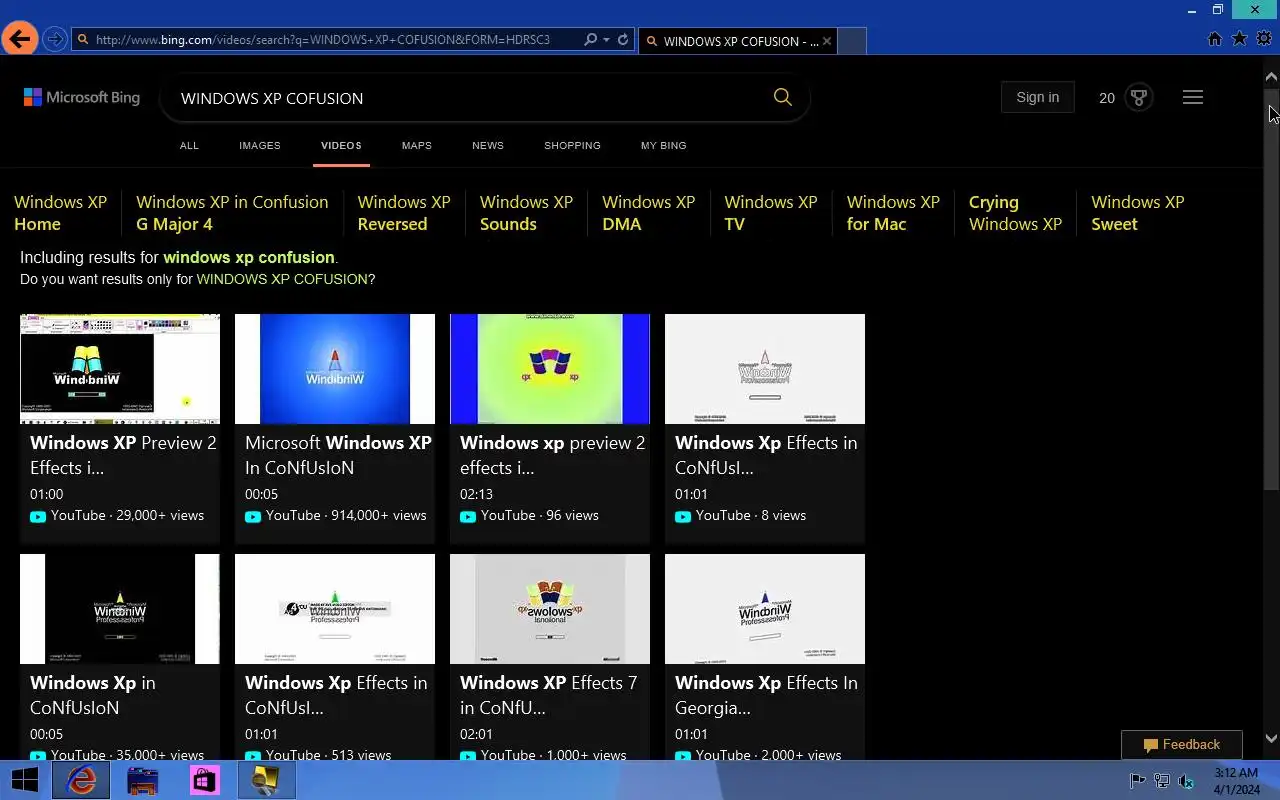The image size is (1280, 800).
Task: Select the VIDEOS tab
Action: tap(341, 146)
